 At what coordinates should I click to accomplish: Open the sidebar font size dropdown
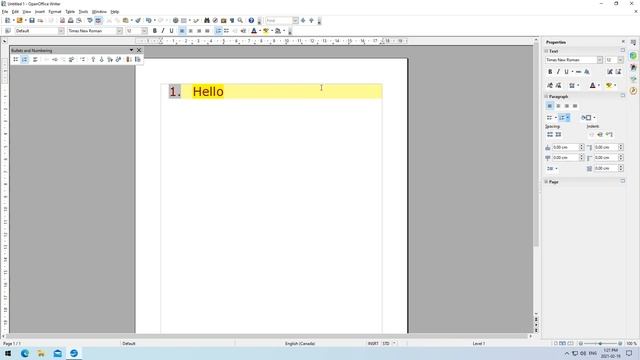click(x=620, y=60)
